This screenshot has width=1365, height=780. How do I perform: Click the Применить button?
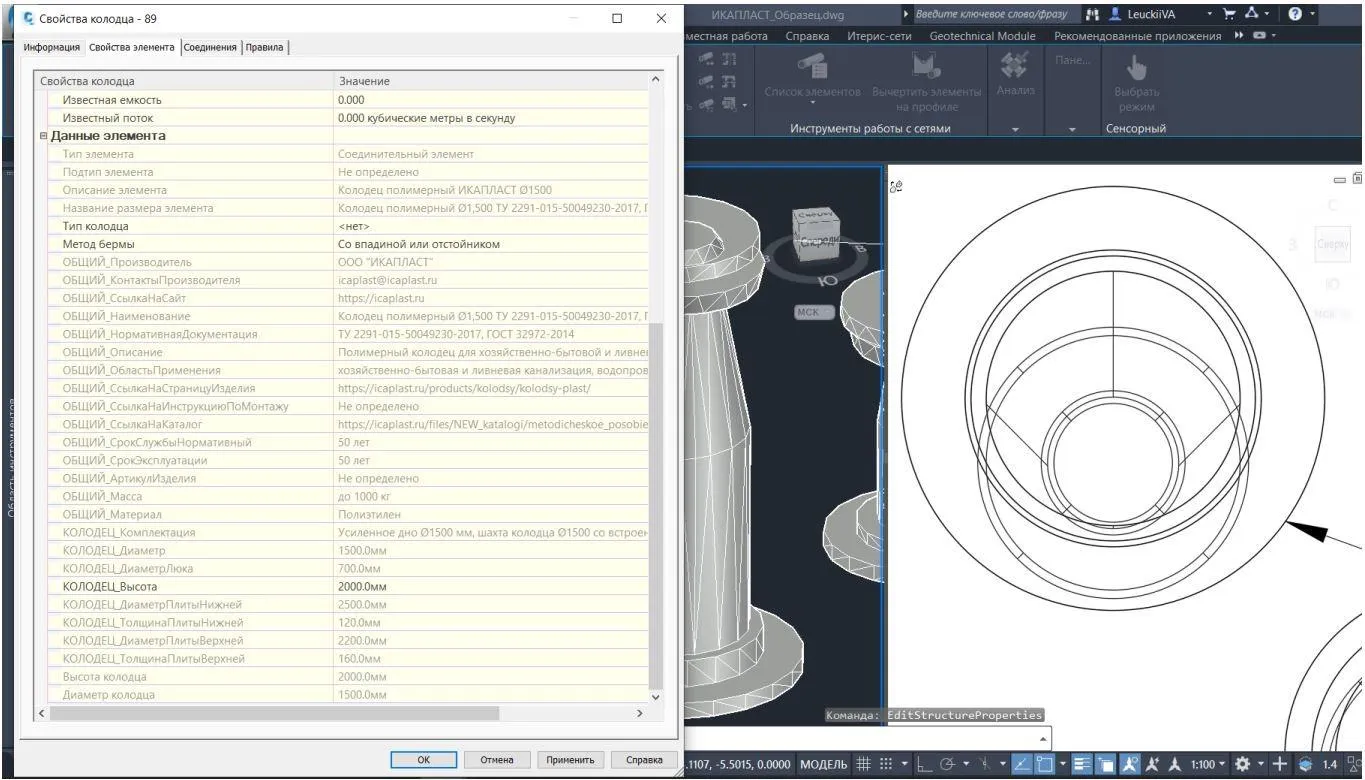(x=571, y=760)
